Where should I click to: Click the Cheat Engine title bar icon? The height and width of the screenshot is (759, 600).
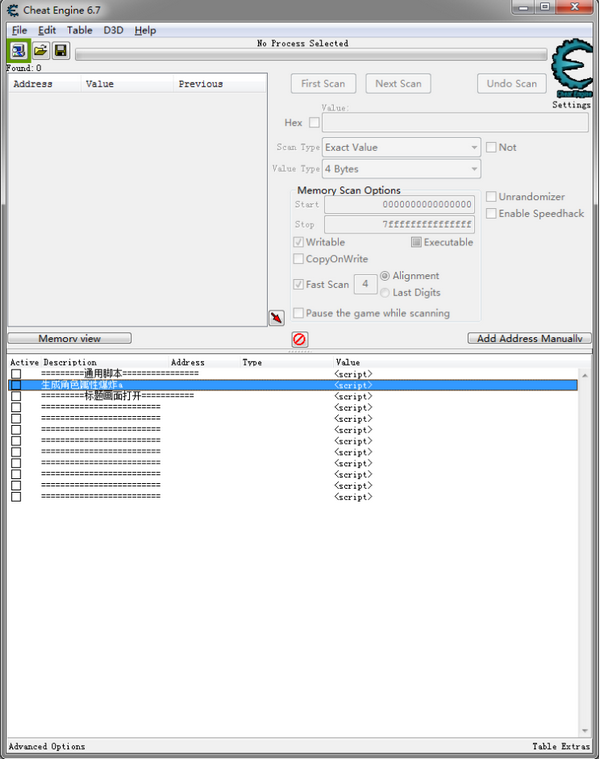[x=13, y=10]
